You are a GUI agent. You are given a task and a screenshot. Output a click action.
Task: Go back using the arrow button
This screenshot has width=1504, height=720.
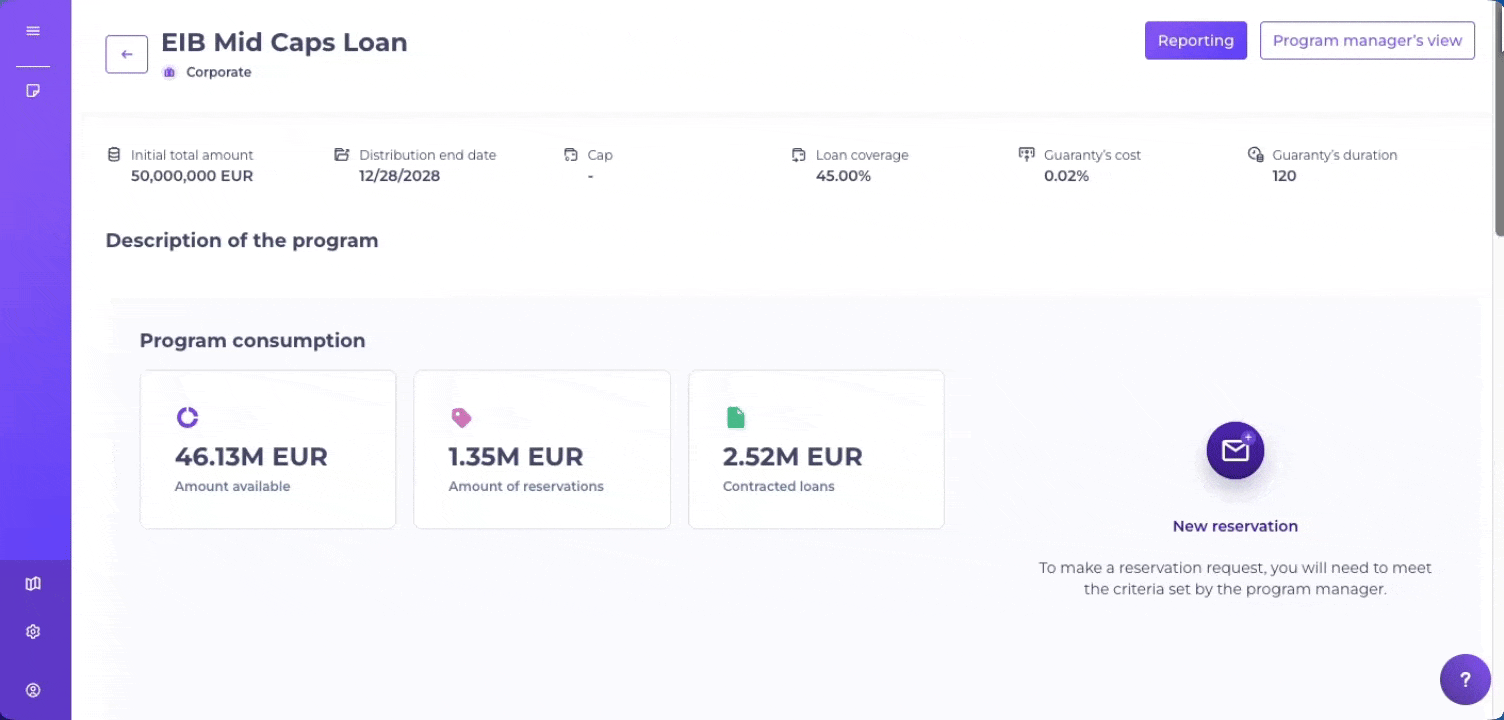click(127, 54)
